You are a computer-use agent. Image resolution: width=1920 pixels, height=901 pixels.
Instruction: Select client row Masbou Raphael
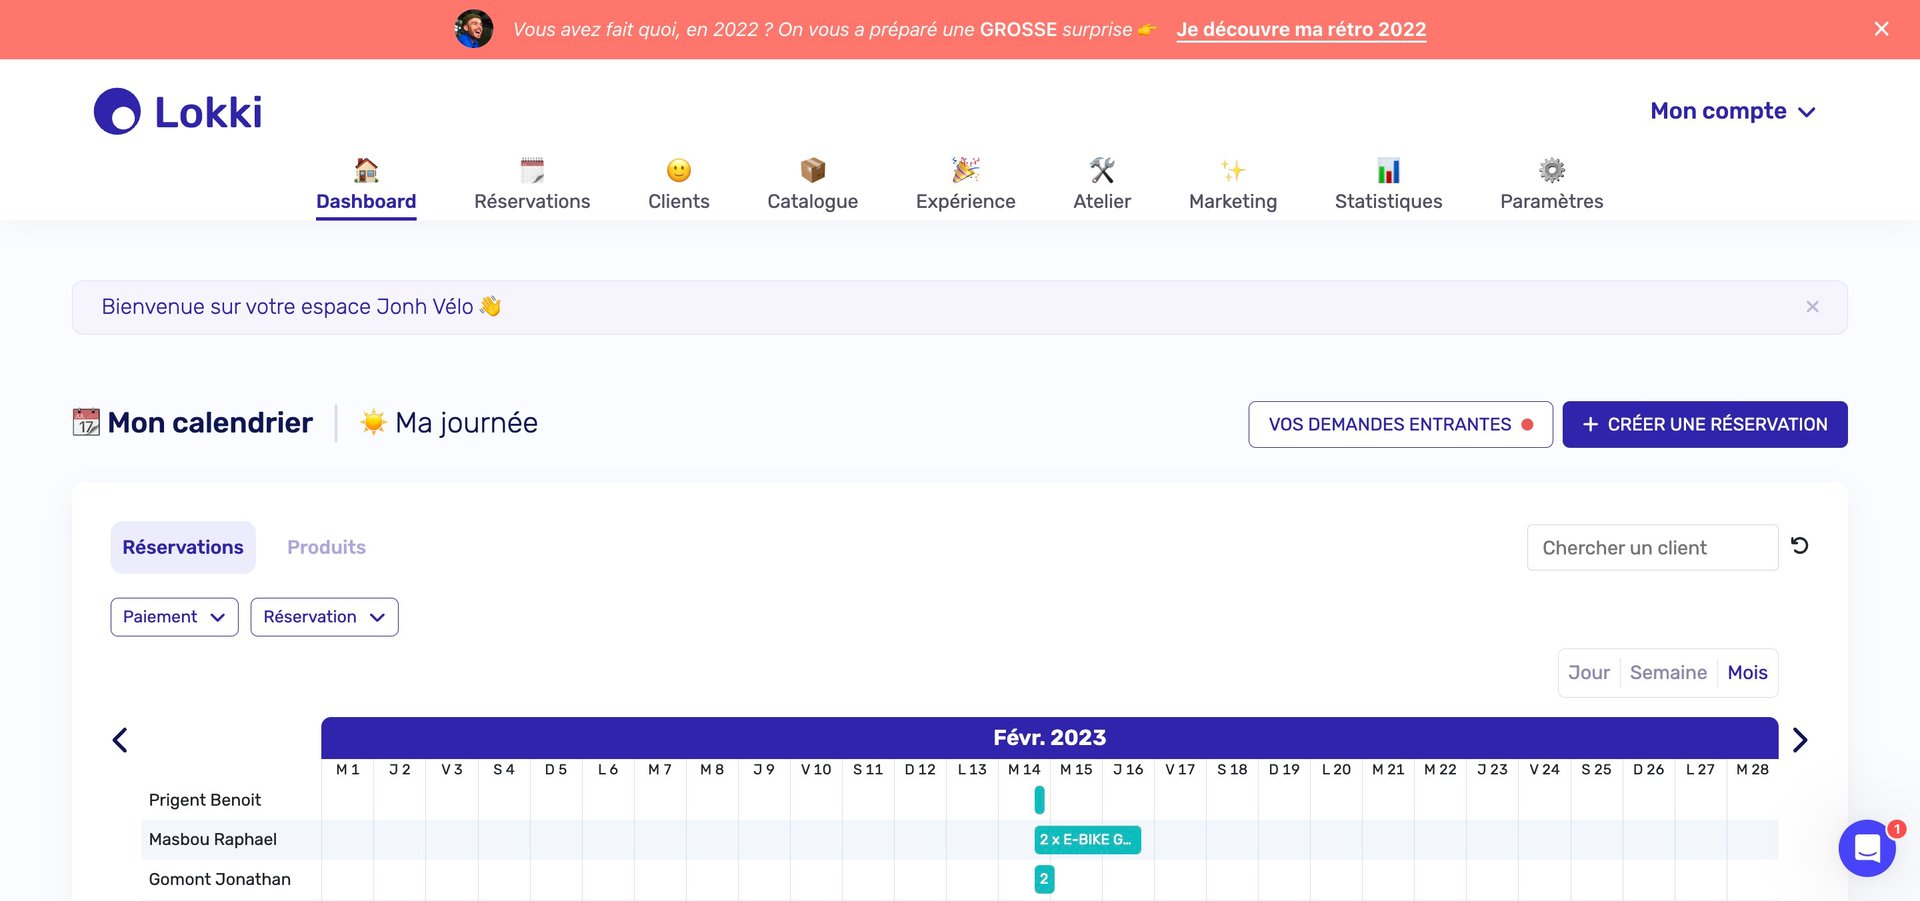tap(212, 840)
